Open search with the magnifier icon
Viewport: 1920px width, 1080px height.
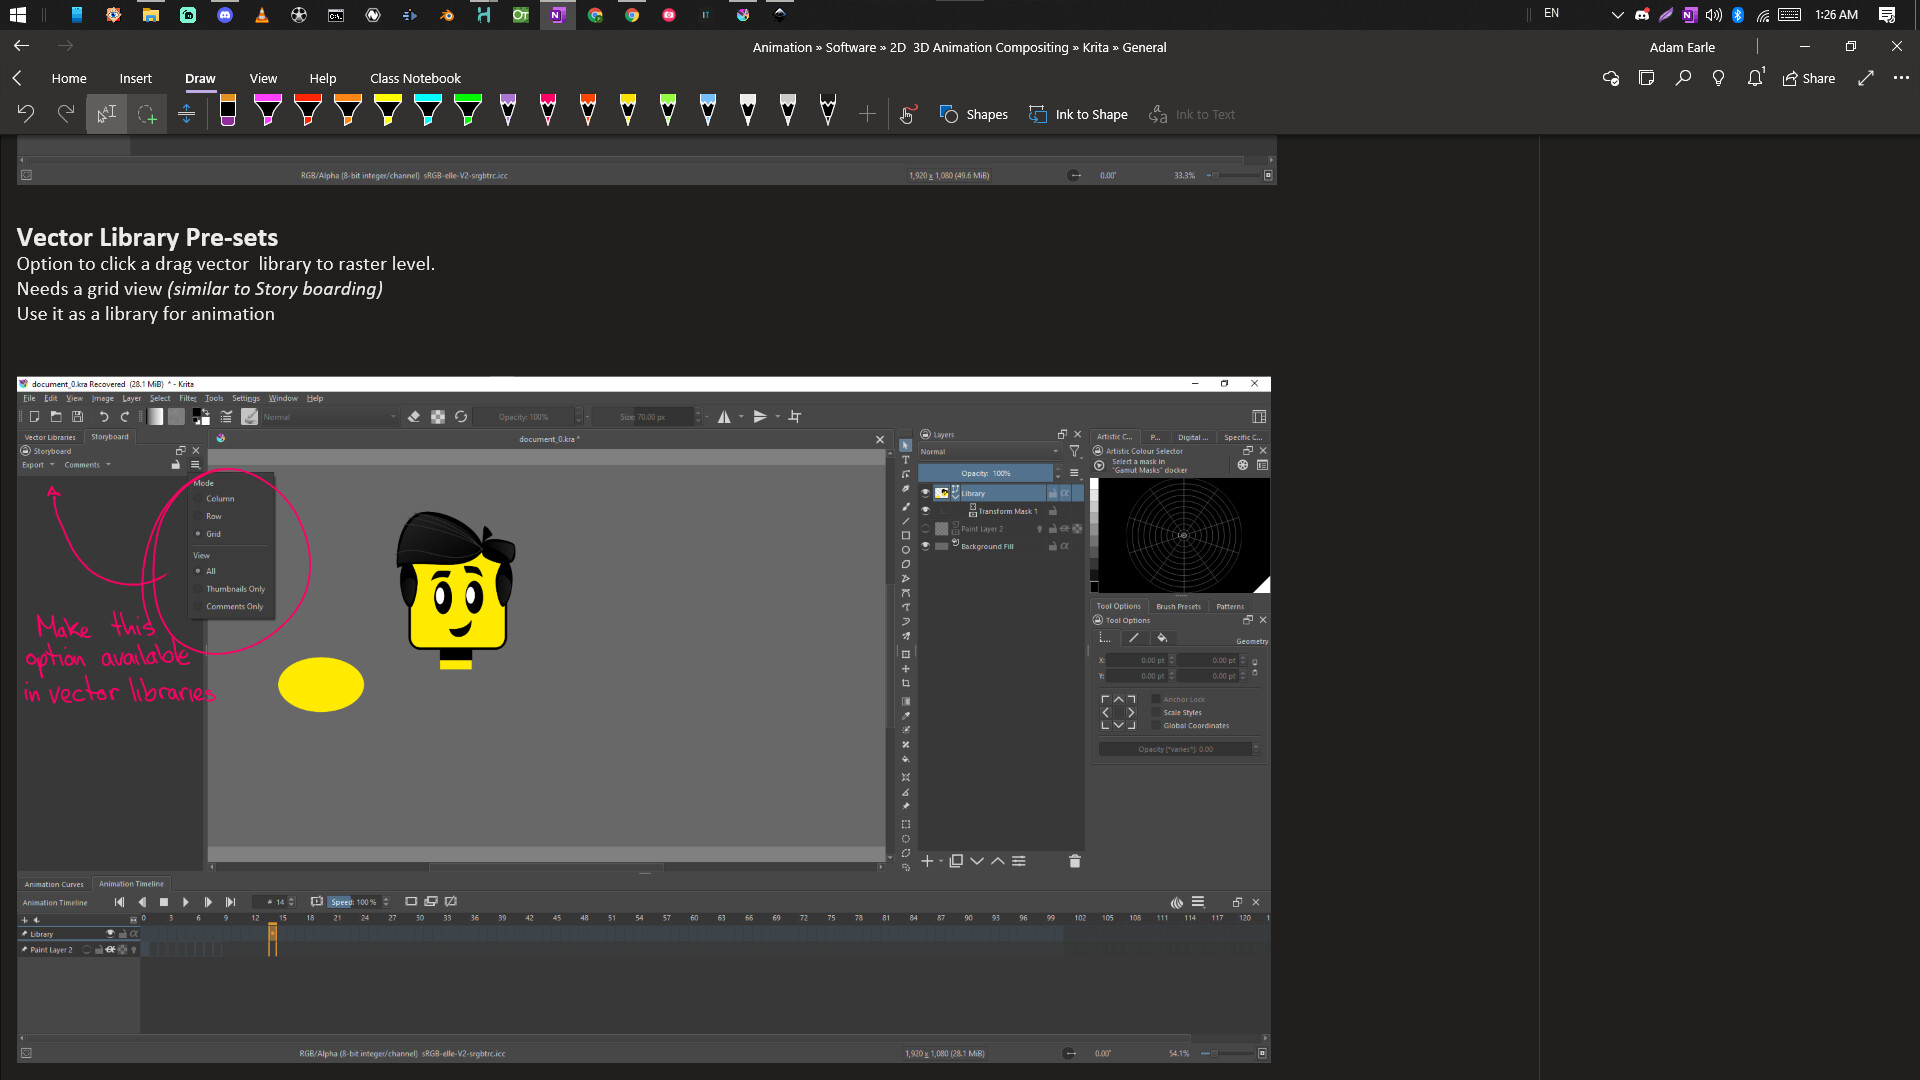(1683, 78)
